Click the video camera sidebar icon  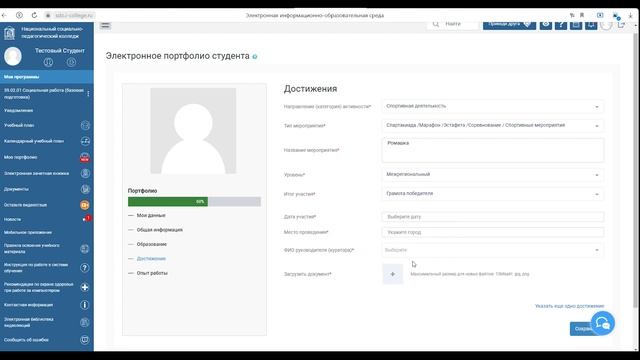point(84,205)
